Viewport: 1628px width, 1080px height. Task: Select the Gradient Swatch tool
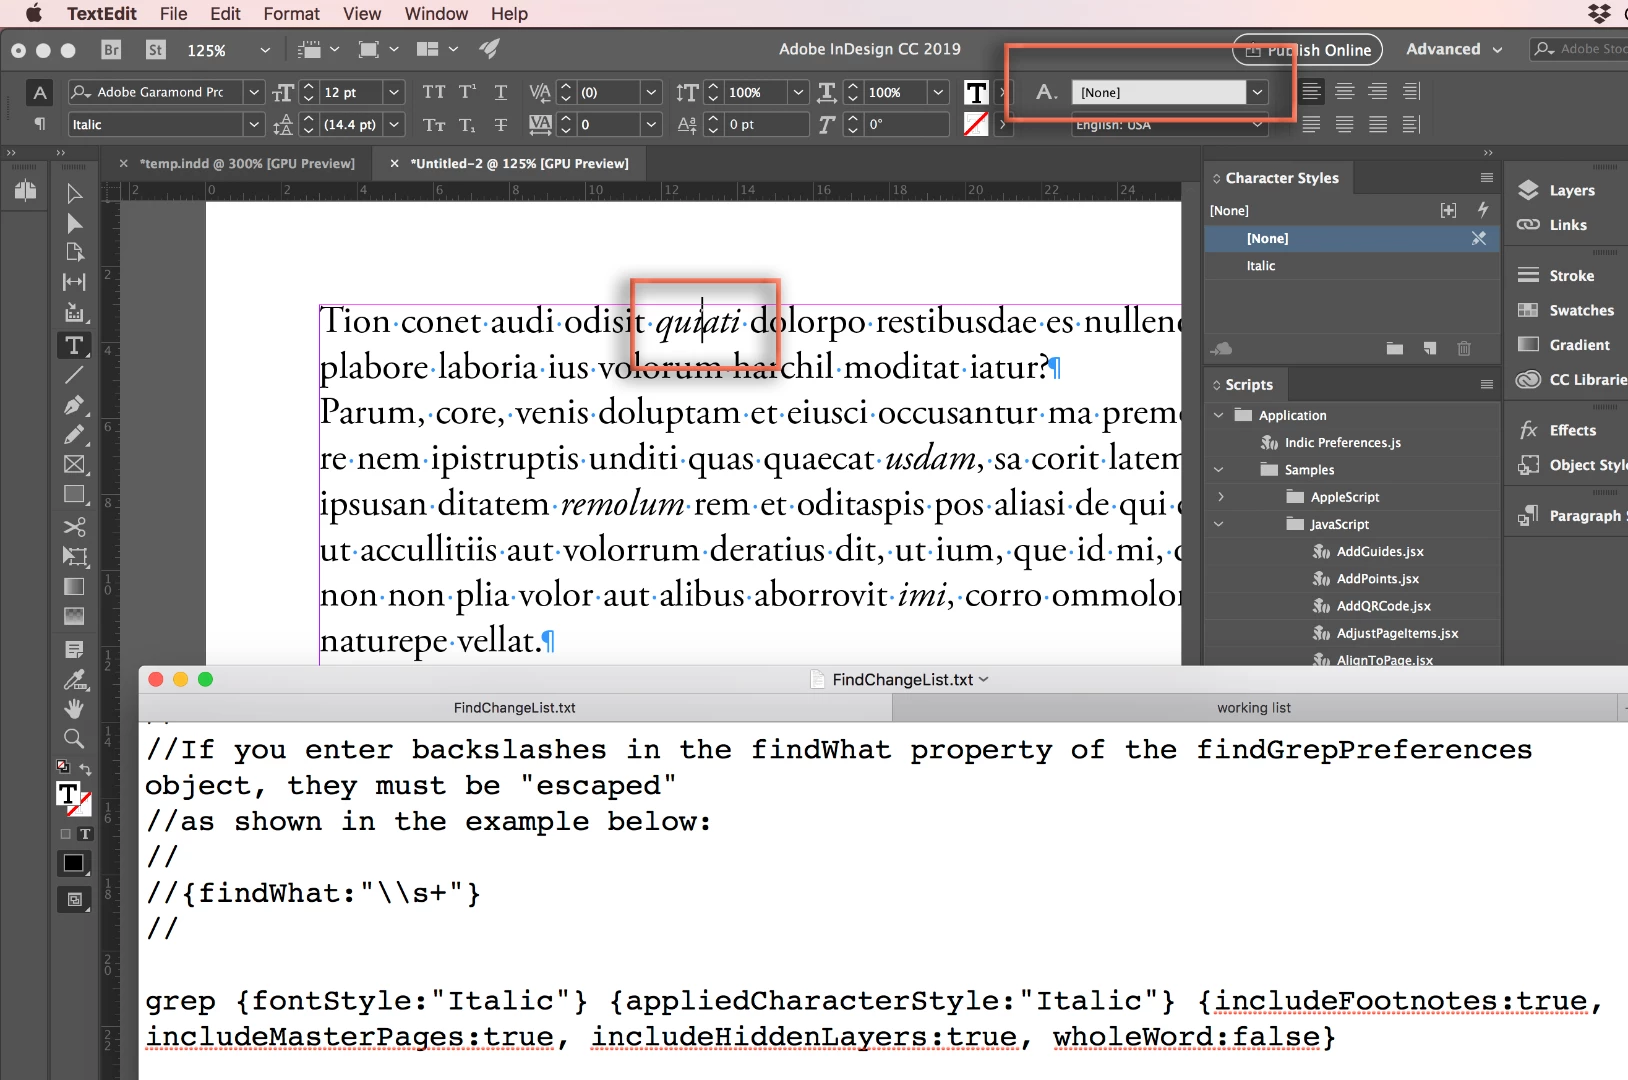point(74,586)
